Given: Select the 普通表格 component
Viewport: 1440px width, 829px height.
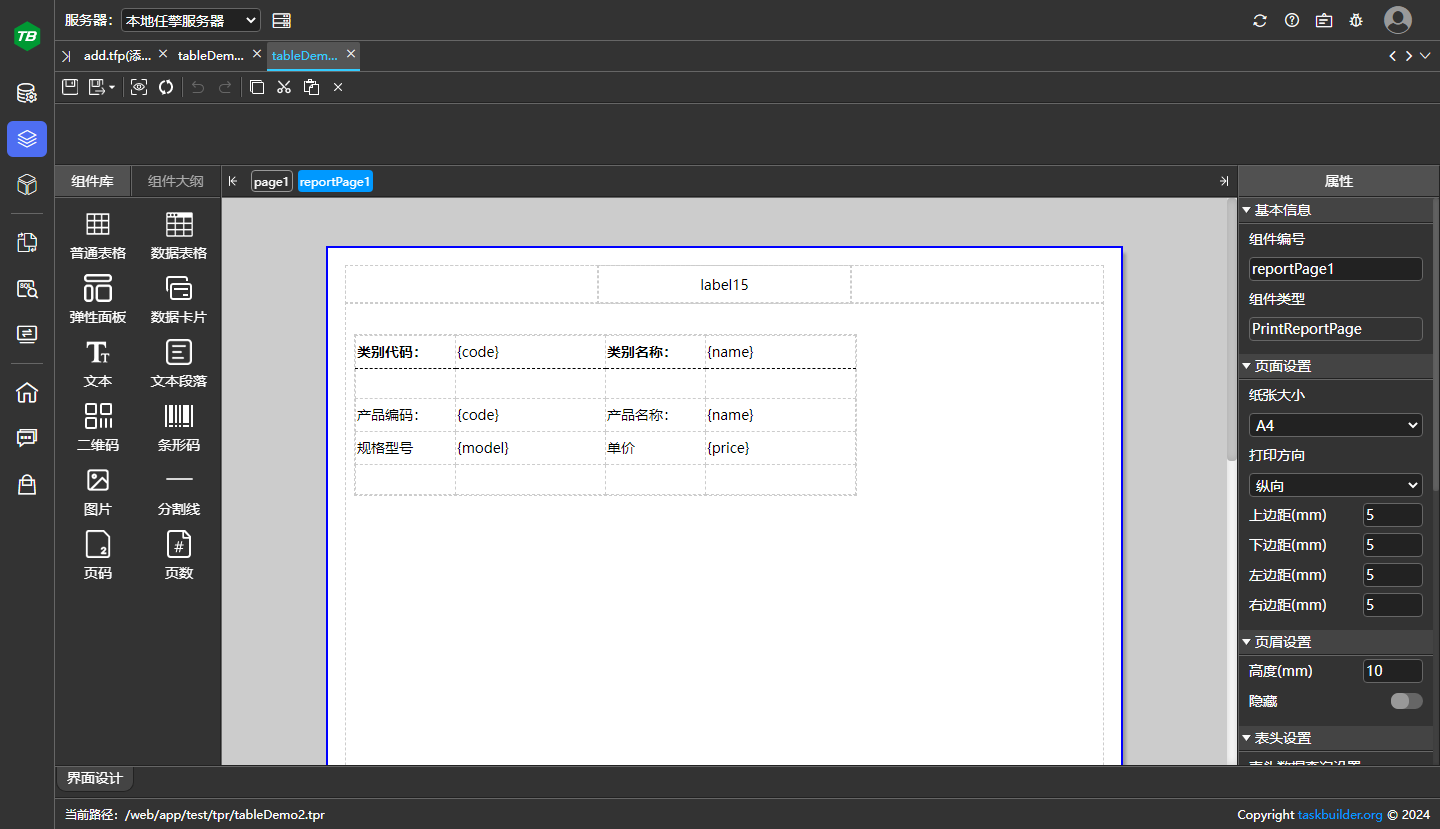Looking at the screenshot, I should (98, 236).
